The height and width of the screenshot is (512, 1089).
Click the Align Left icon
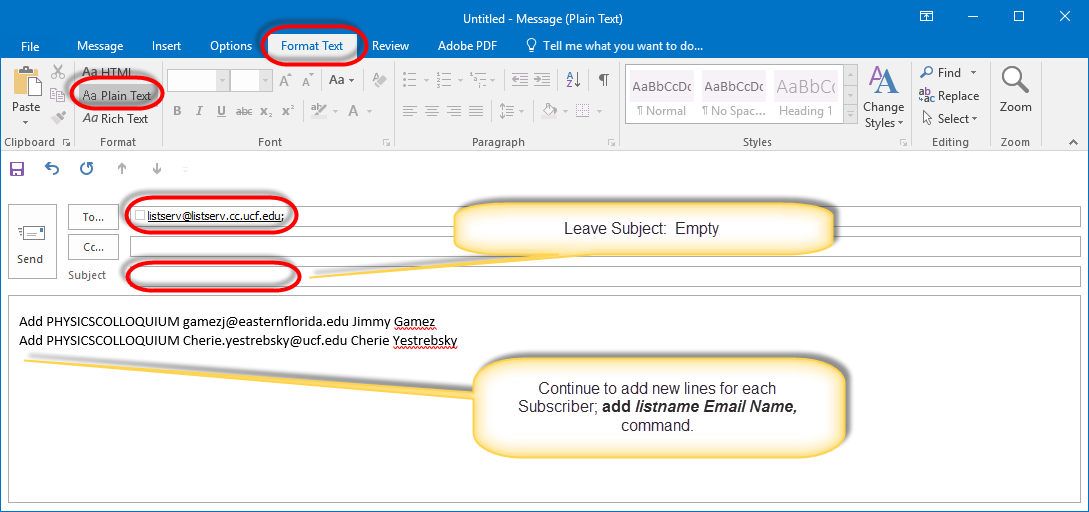[410, 110]
